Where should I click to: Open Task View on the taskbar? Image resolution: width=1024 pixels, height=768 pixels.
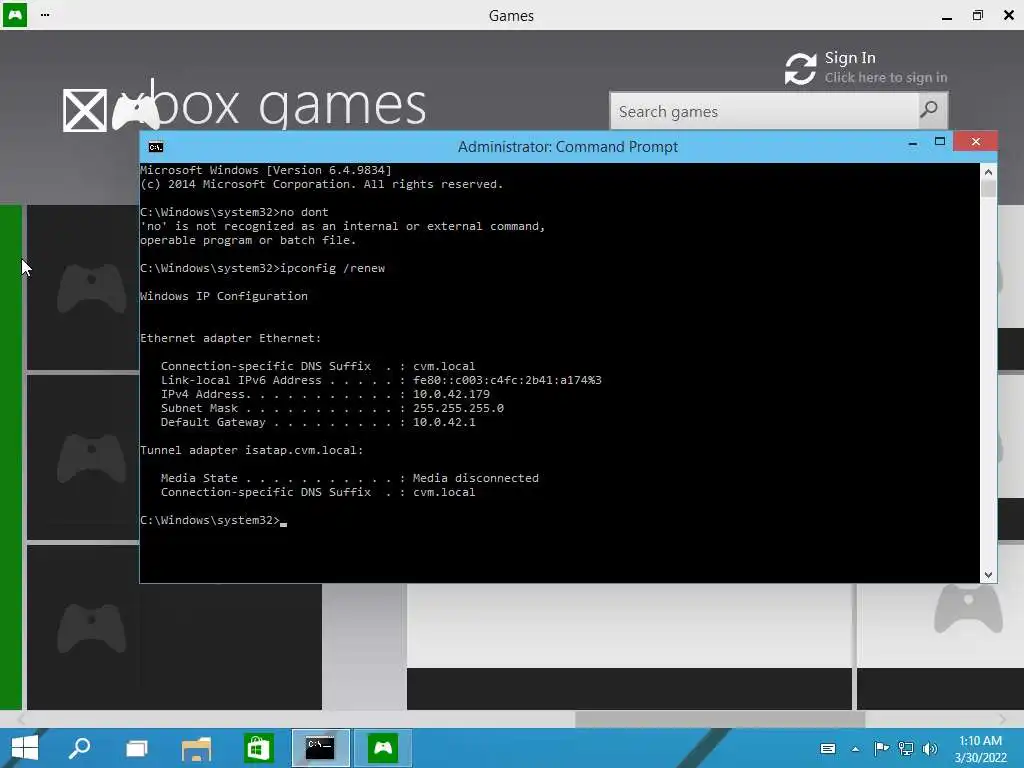(x=137, y=748)
